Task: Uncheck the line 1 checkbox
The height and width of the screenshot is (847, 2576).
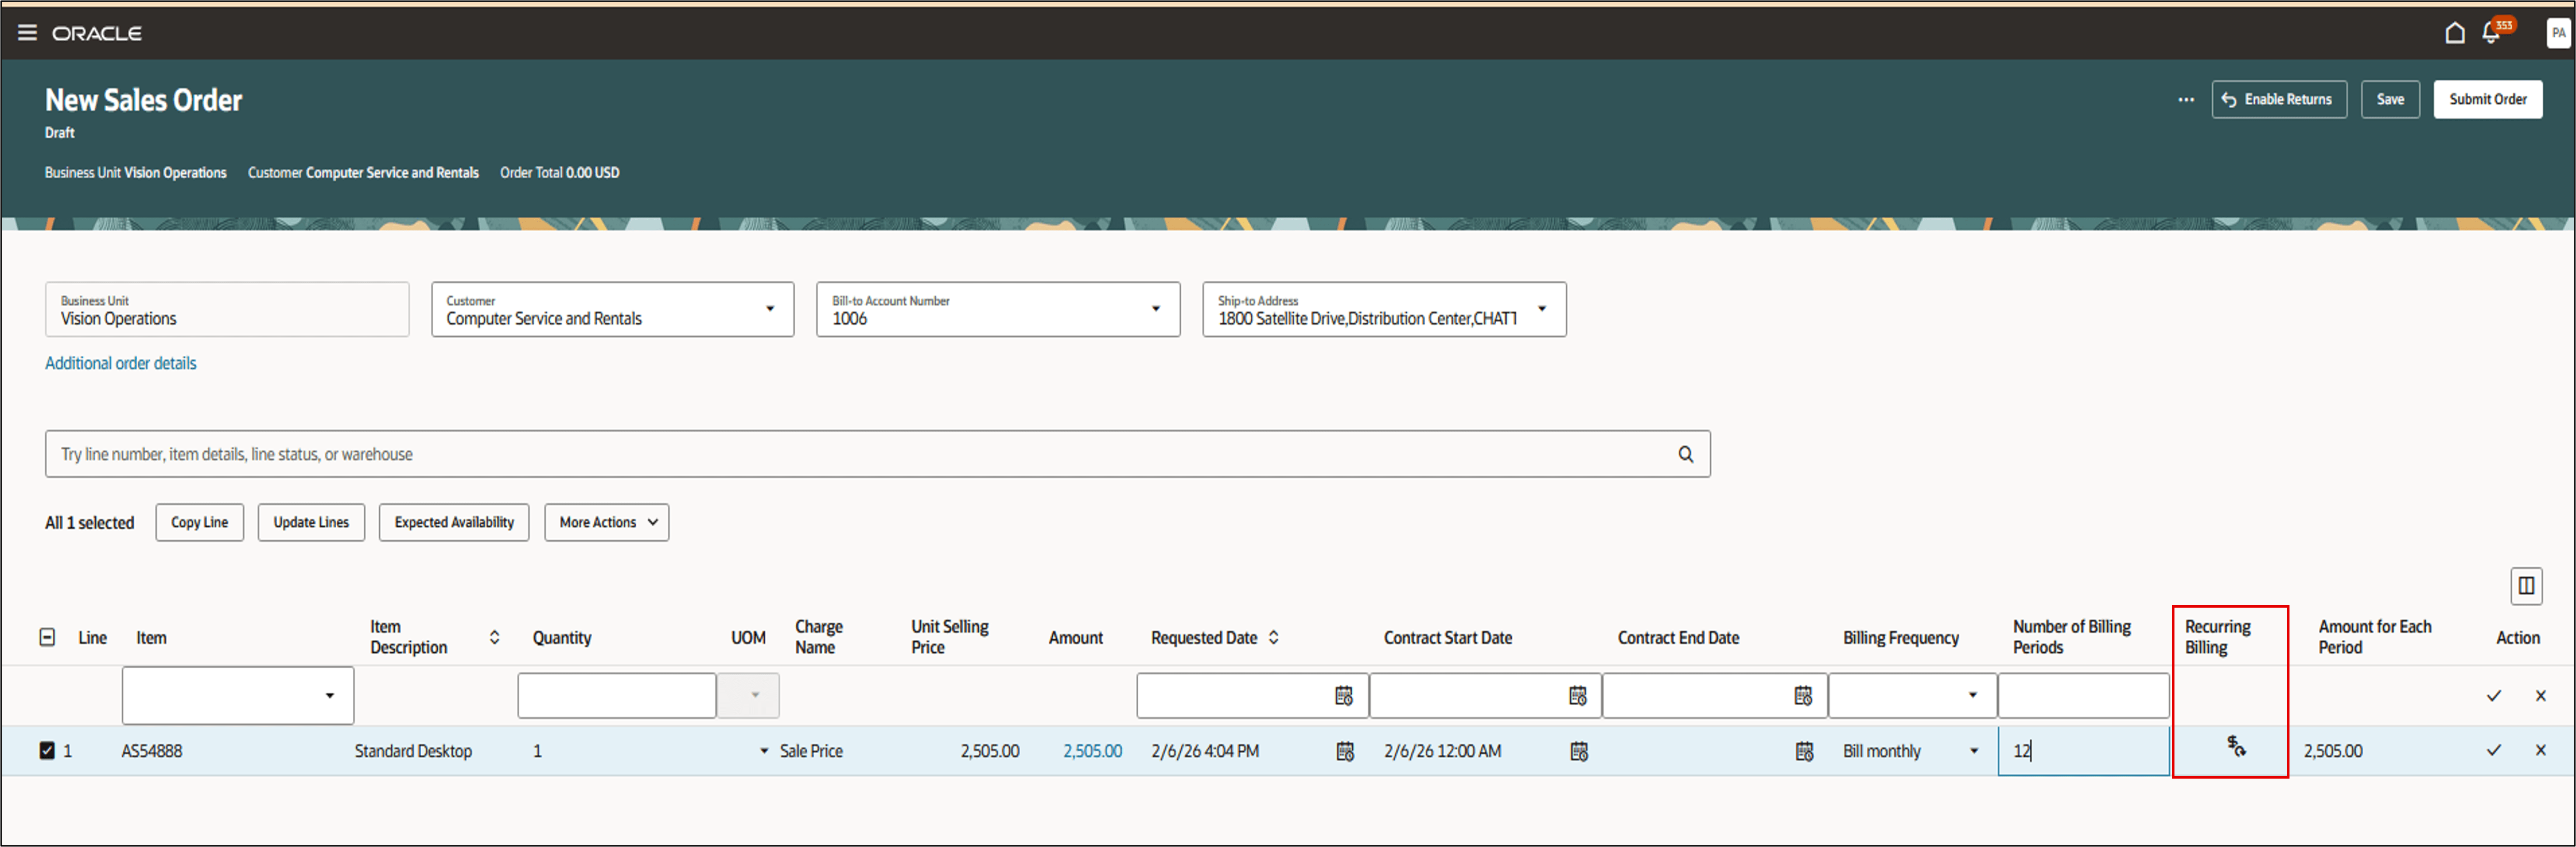Action: point(47,750)
